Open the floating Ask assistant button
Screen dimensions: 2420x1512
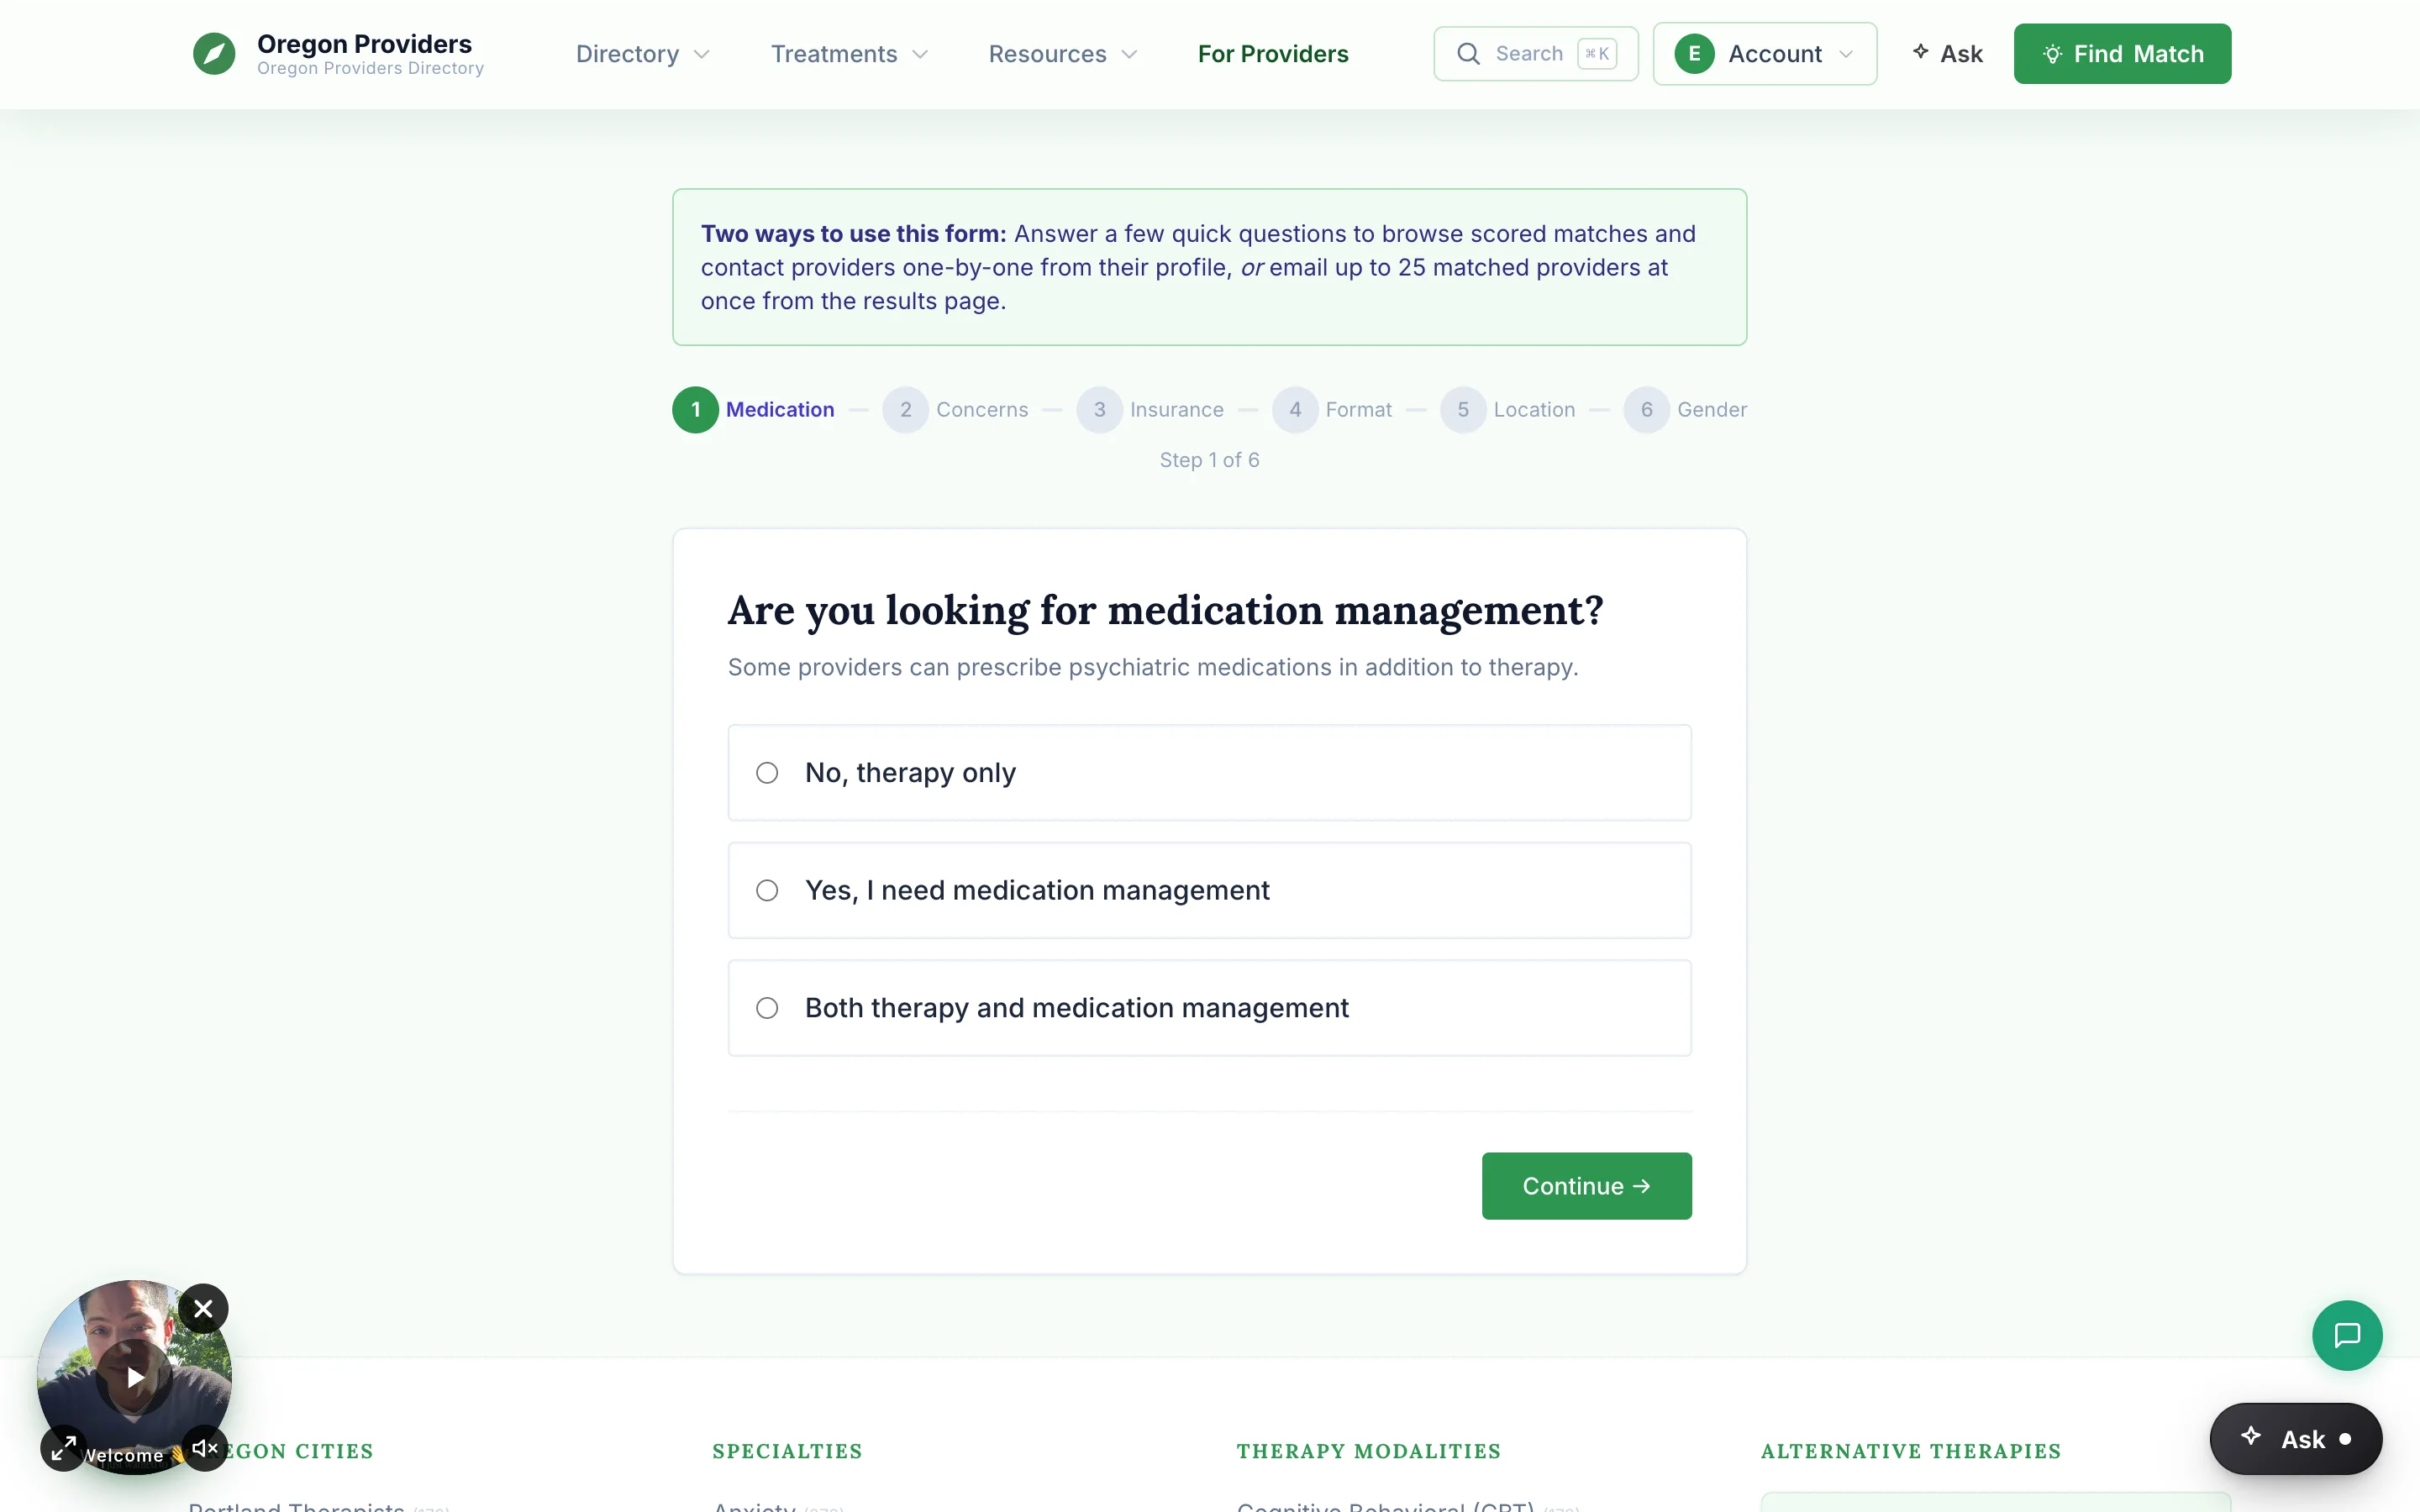click(2295, 1439)
